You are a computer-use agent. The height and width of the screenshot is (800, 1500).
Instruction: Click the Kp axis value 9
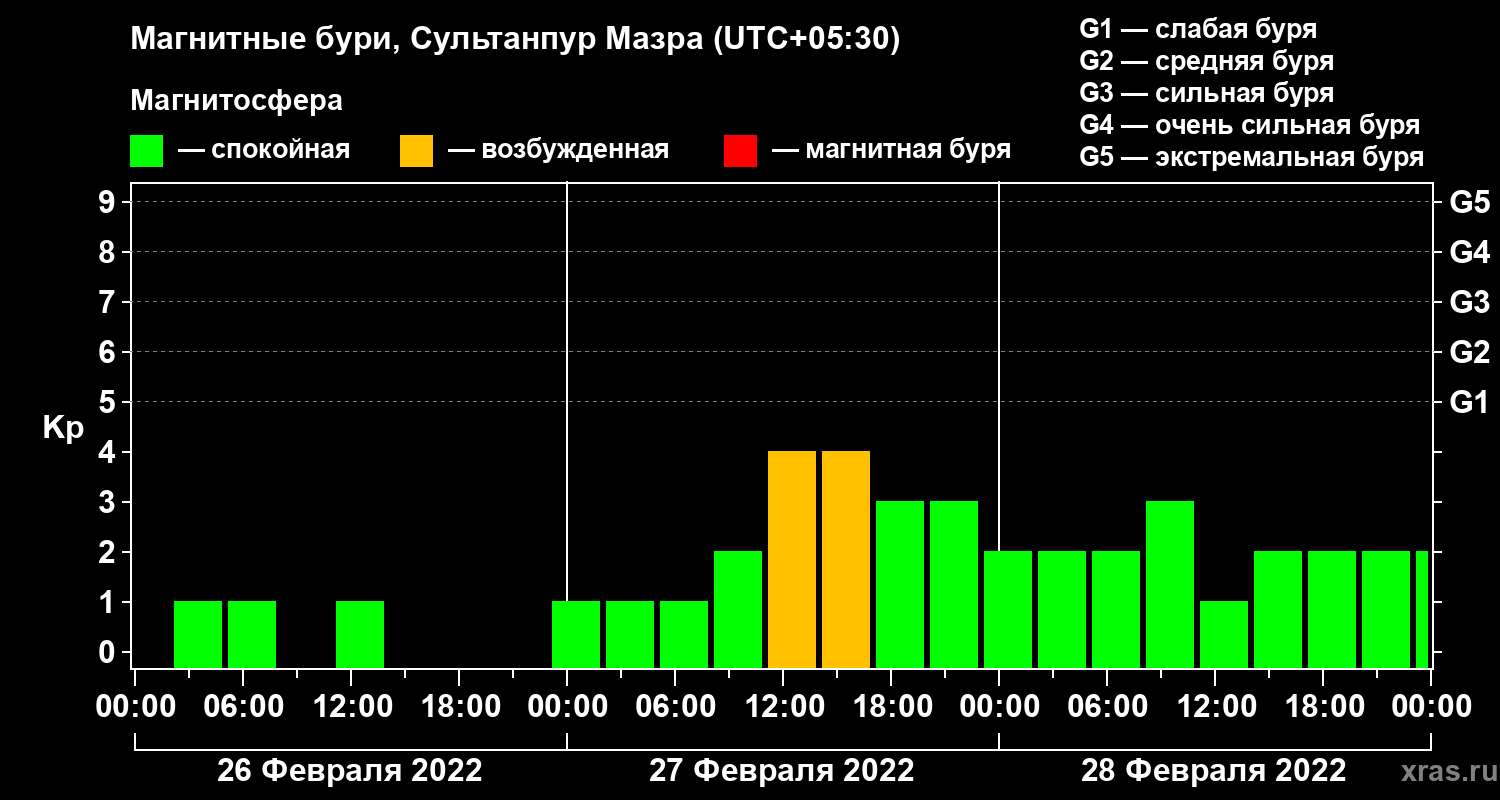[109, 202]
